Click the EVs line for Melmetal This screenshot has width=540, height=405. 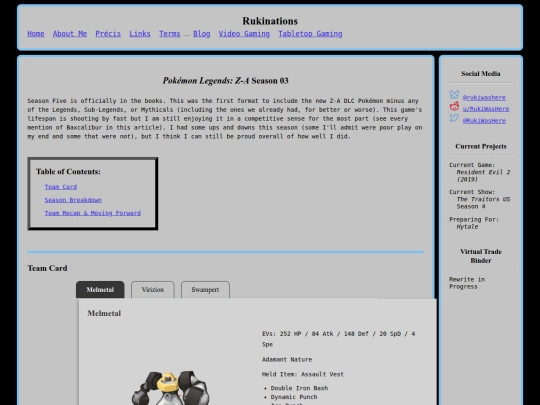pyautogui.click(x=339, y=339)
